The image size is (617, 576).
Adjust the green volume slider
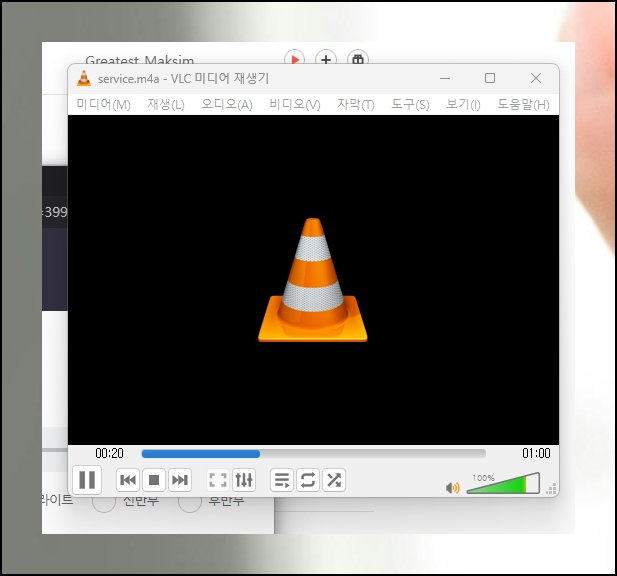click(x=503, y=484)
